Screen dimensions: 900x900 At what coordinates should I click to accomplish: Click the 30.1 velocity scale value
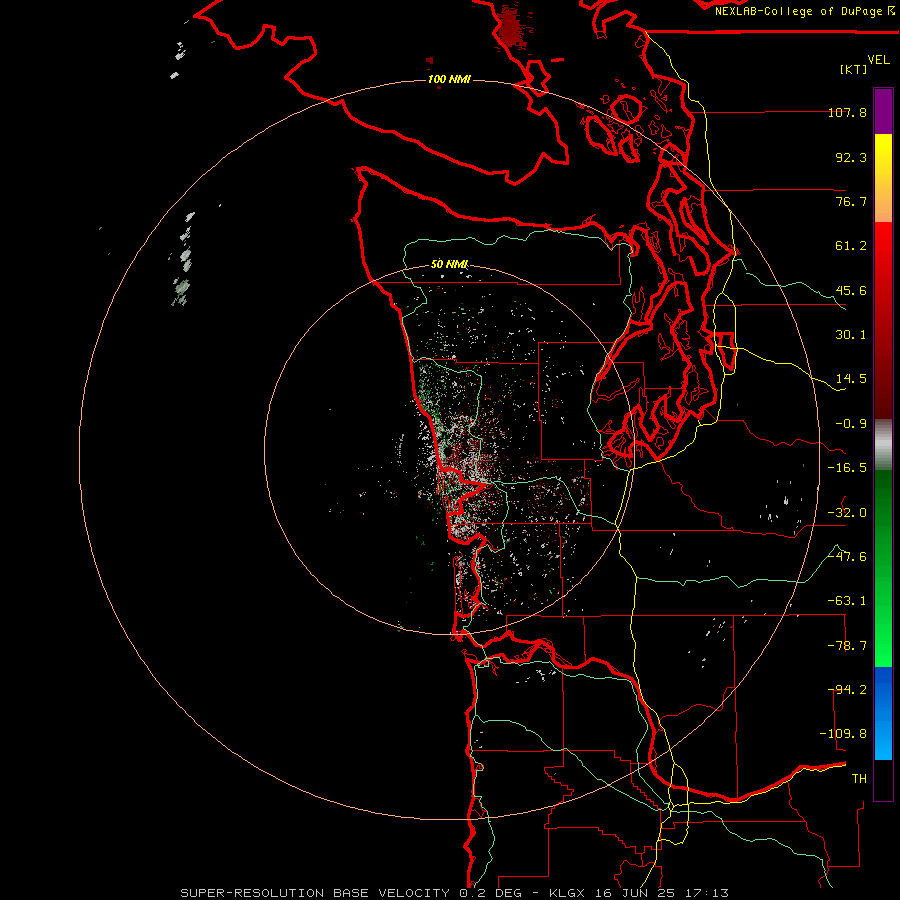pos(851,335)
